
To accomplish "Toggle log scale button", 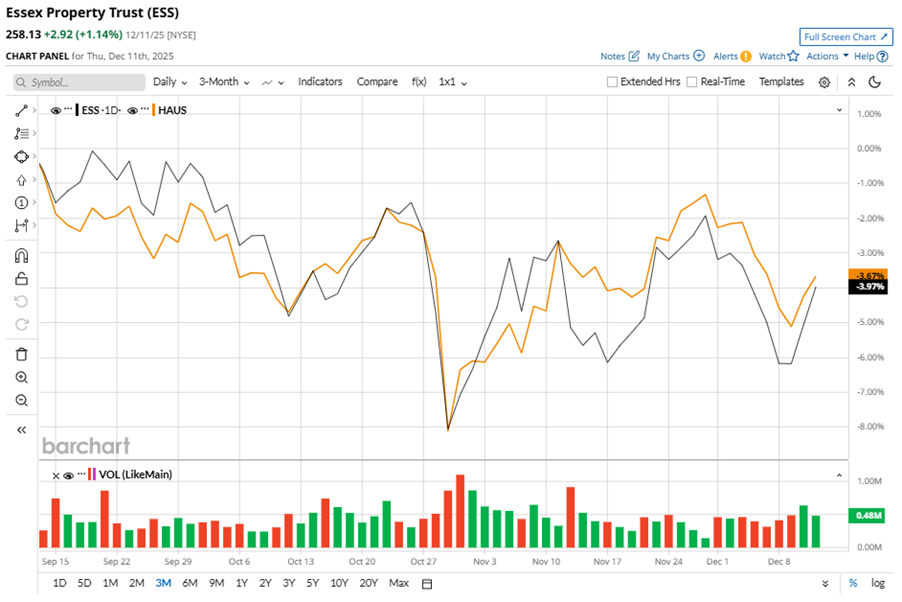I will tap(878, 583).
